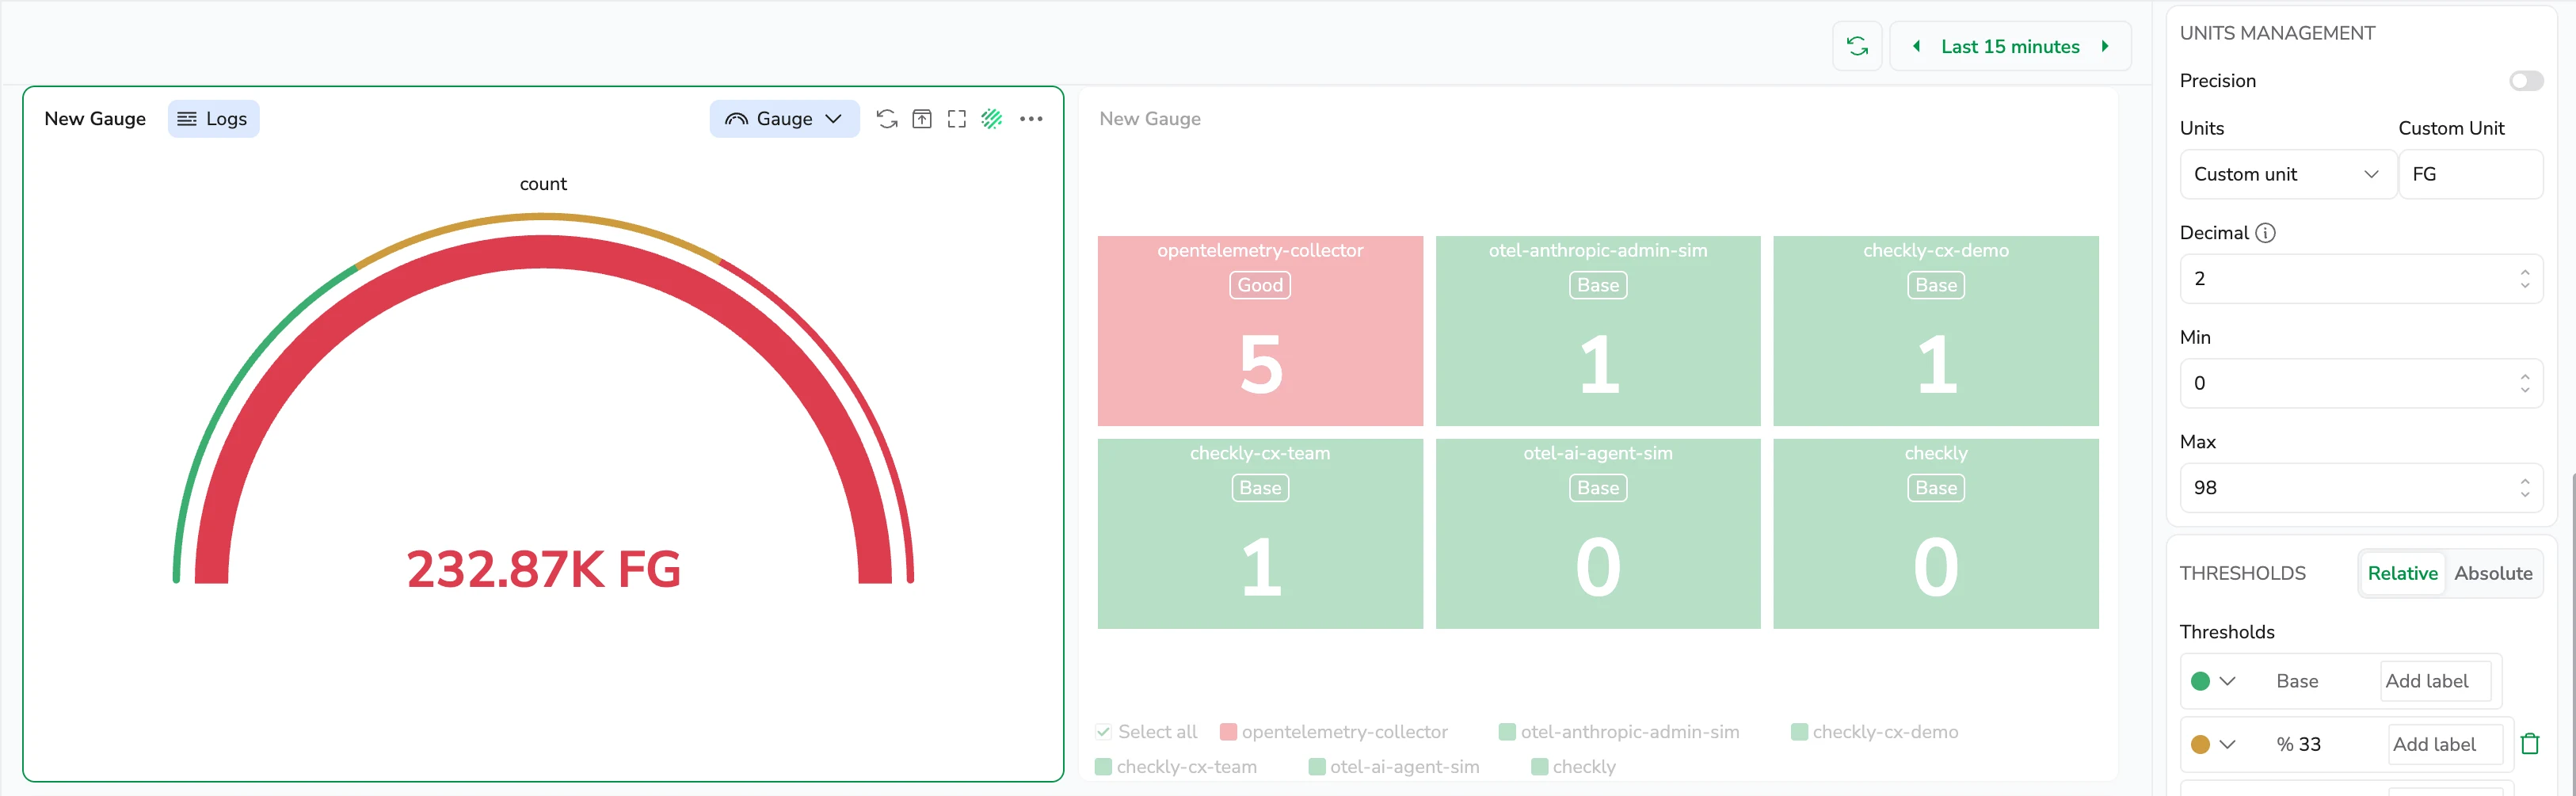Viewport: 2576px width, 796px height.
Task: Open the three-dots panel menu
Action: pyautogui.click(x=1031, y=119)
